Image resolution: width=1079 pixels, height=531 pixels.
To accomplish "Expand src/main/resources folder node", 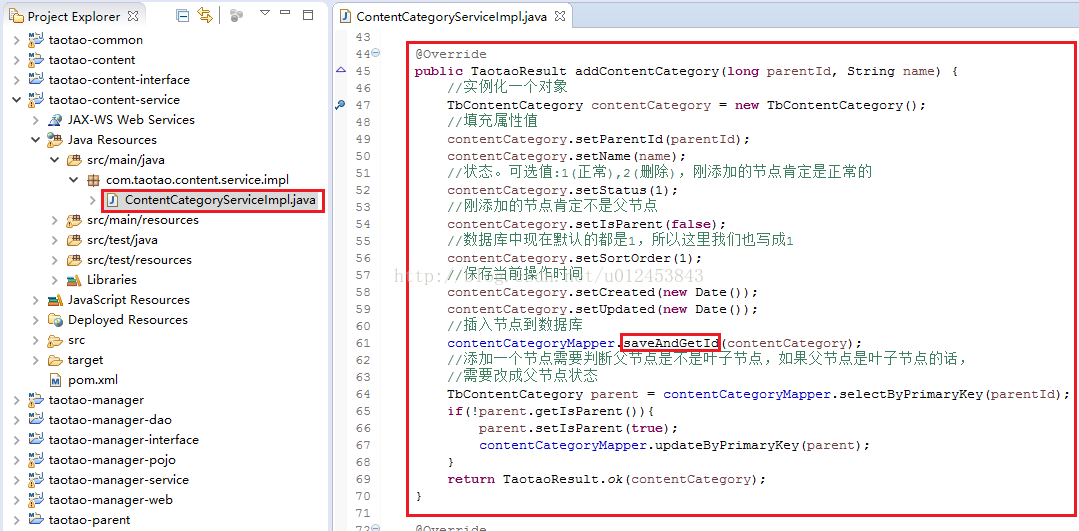I will click(x=55, y=220).
